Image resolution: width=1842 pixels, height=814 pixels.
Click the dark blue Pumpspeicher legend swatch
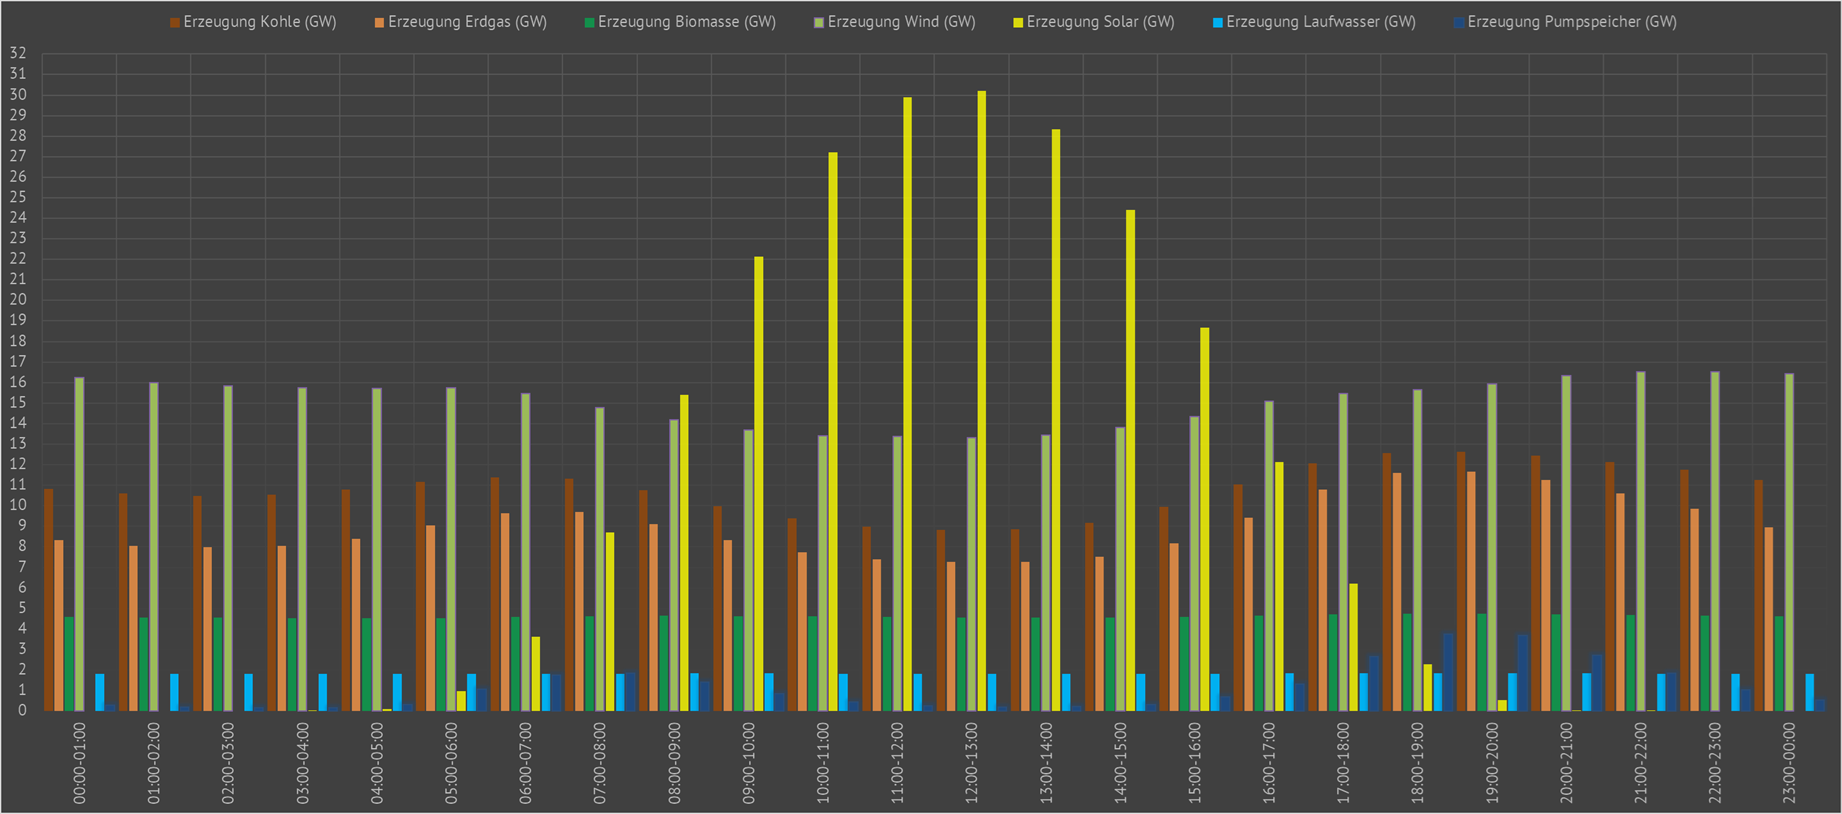click(1459, 22)
